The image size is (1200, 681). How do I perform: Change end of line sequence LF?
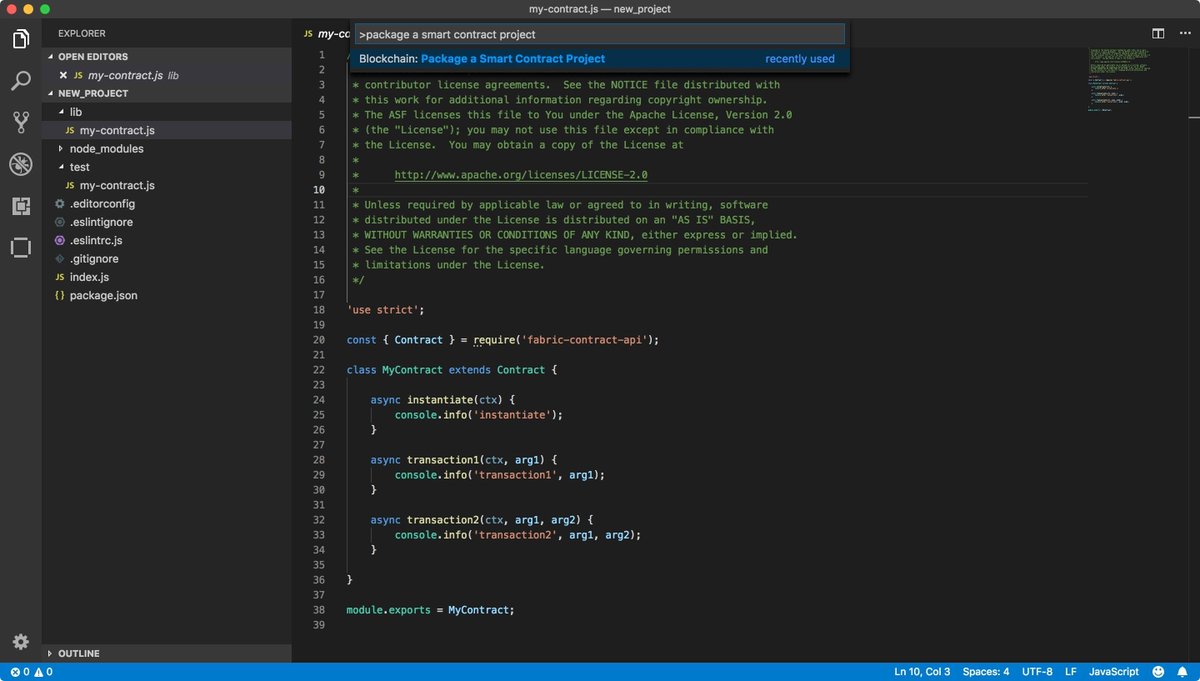coord(1071,672)
